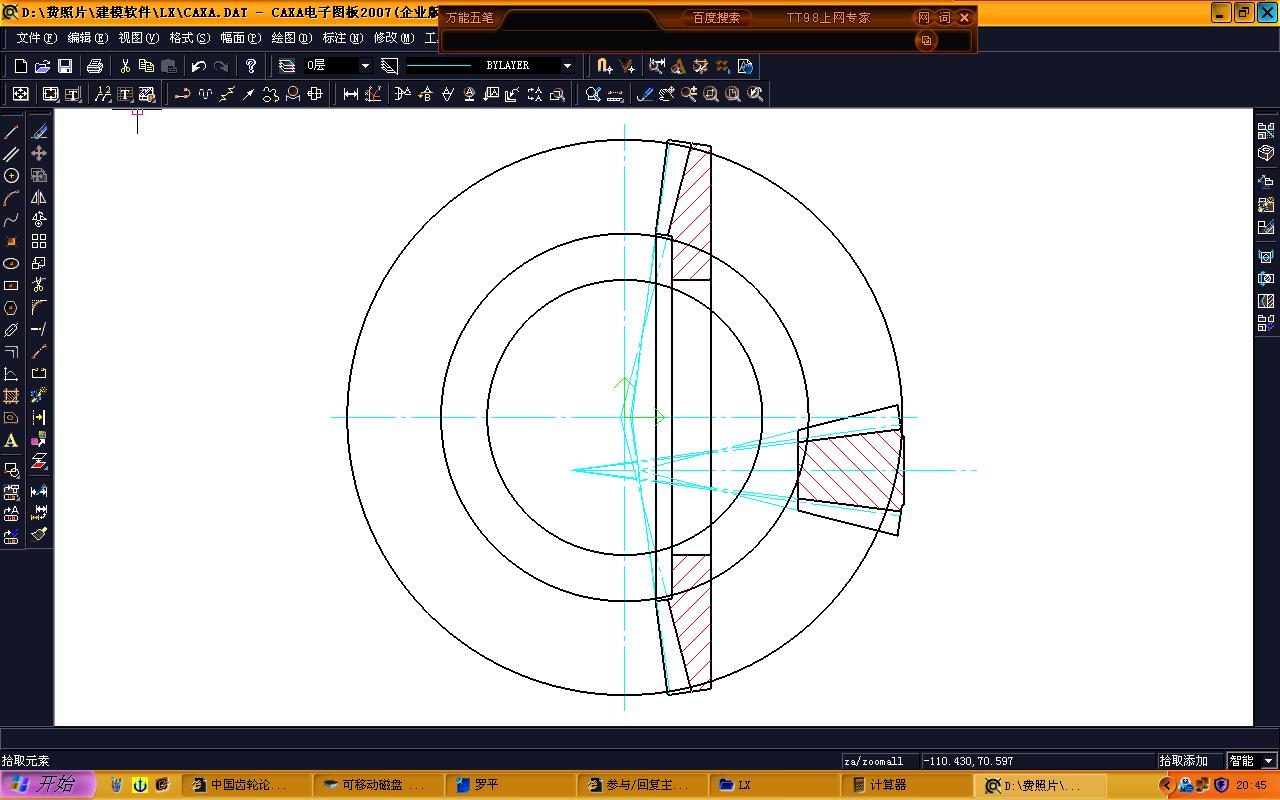Select the Rectangle drawing tool
This screenshot has height=800, width=1280.
coord(12,285)
